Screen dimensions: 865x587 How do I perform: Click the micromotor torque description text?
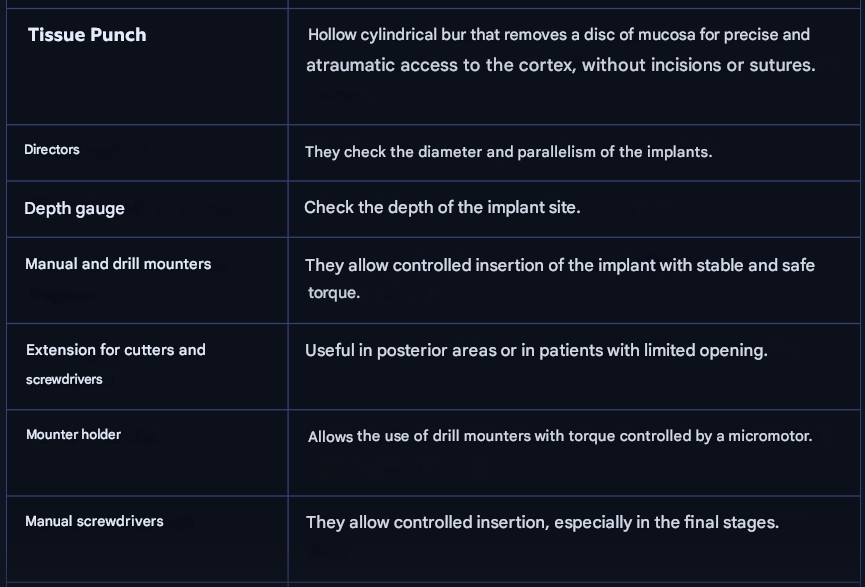coord(559,437)
